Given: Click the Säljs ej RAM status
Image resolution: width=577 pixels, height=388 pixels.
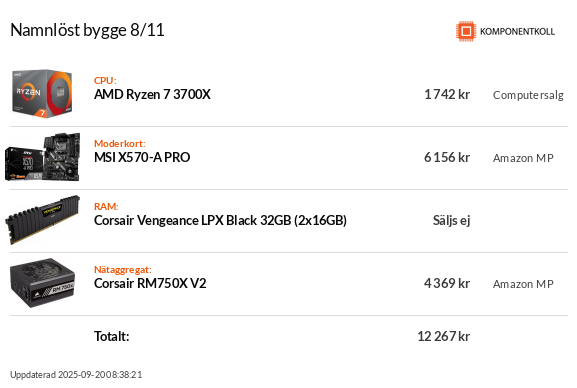Looking at the screenshot, I should coord(452,221).
